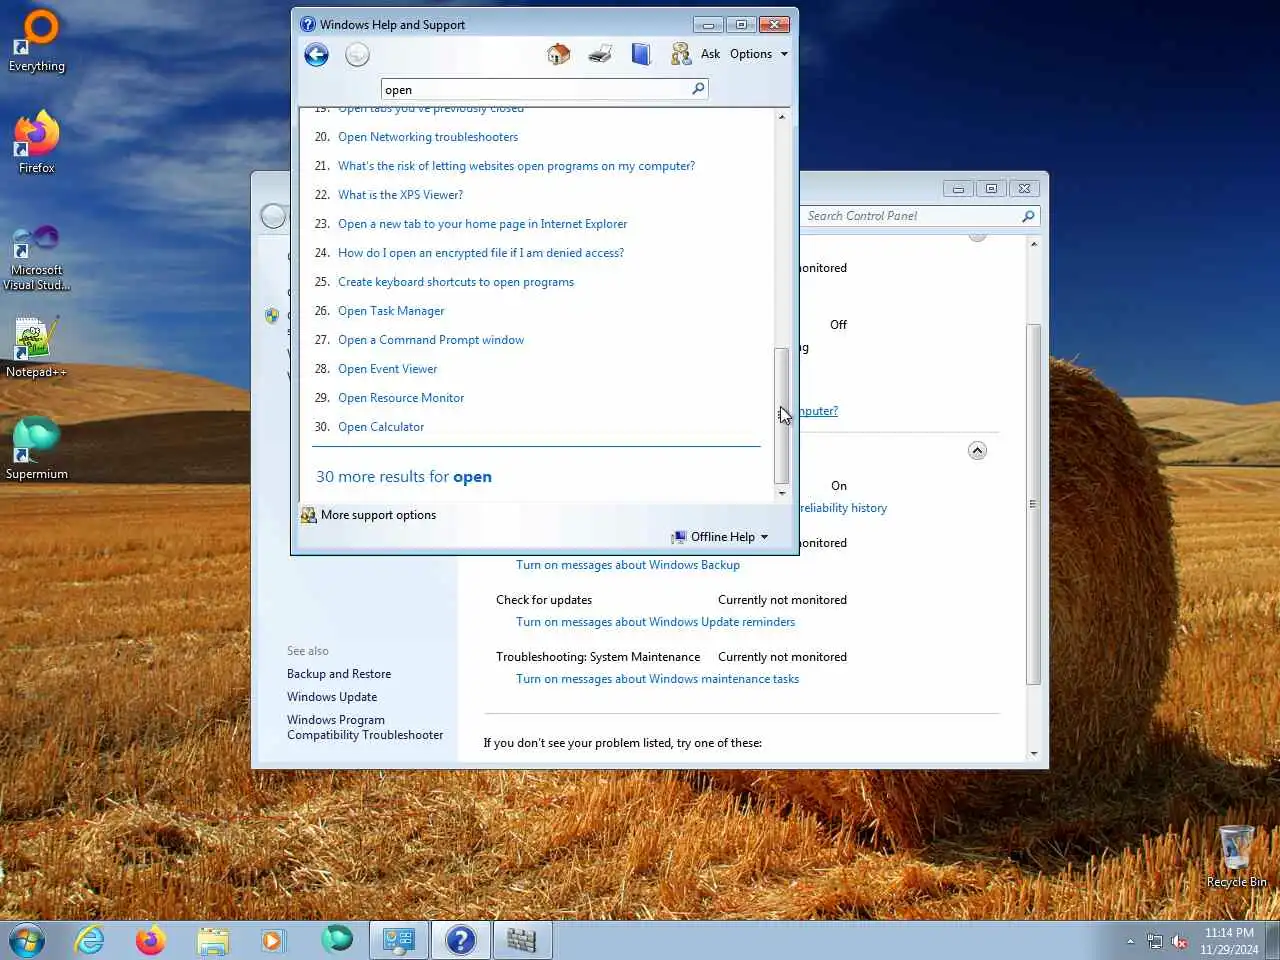Click the Help results scrollbar thumb

tap(782, 415)
